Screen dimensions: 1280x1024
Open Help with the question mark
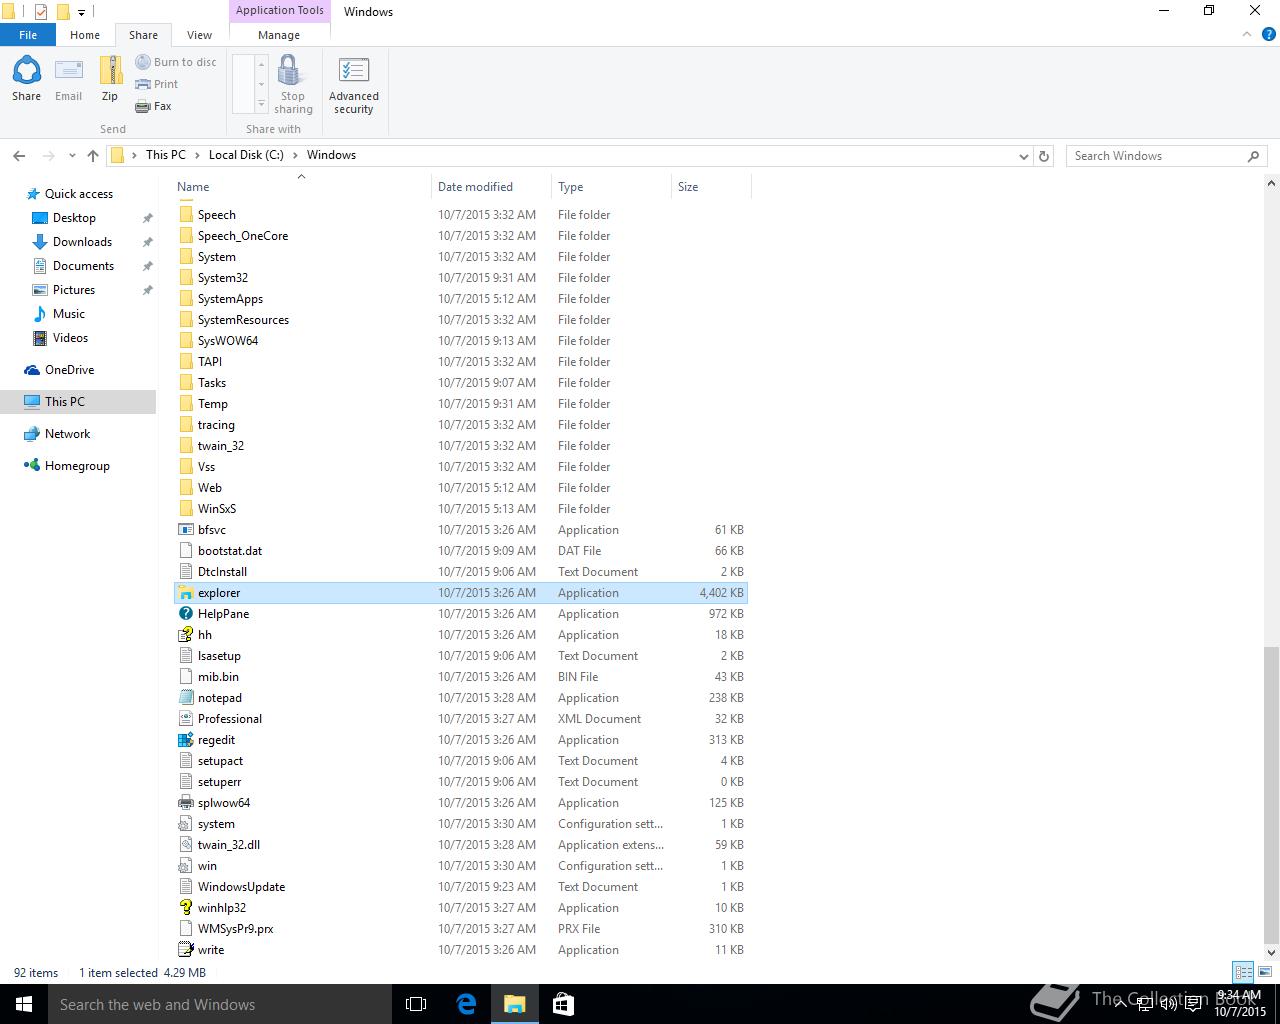[1269, 34]
